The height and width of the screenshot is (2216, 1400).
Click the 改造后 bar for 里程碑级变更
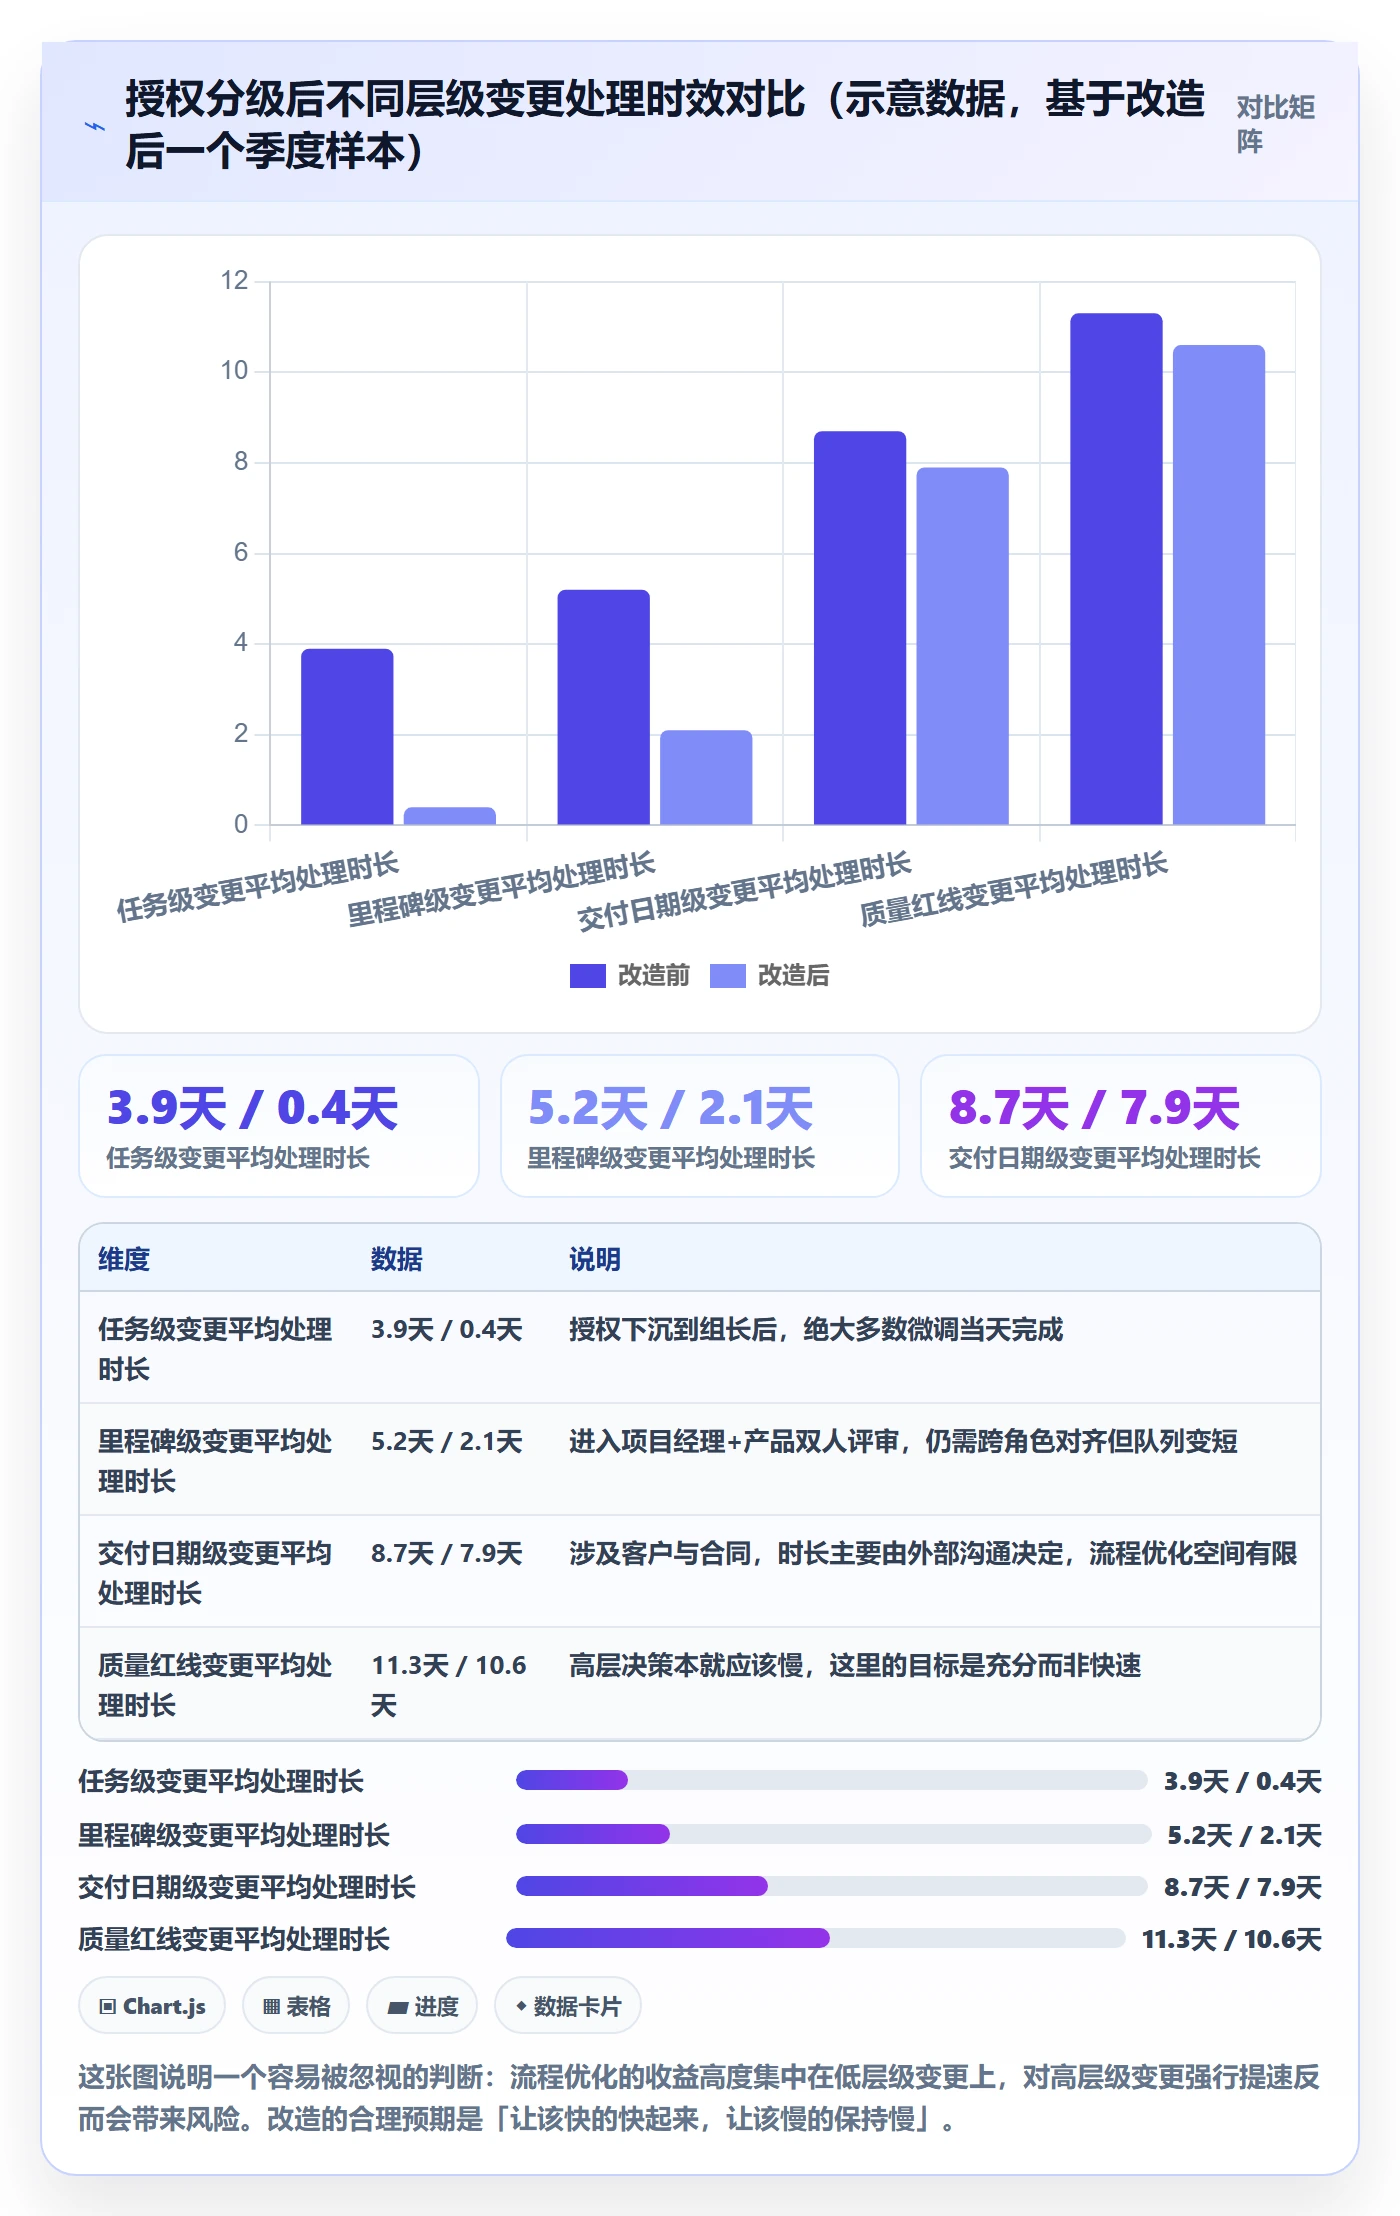[706, 777]
